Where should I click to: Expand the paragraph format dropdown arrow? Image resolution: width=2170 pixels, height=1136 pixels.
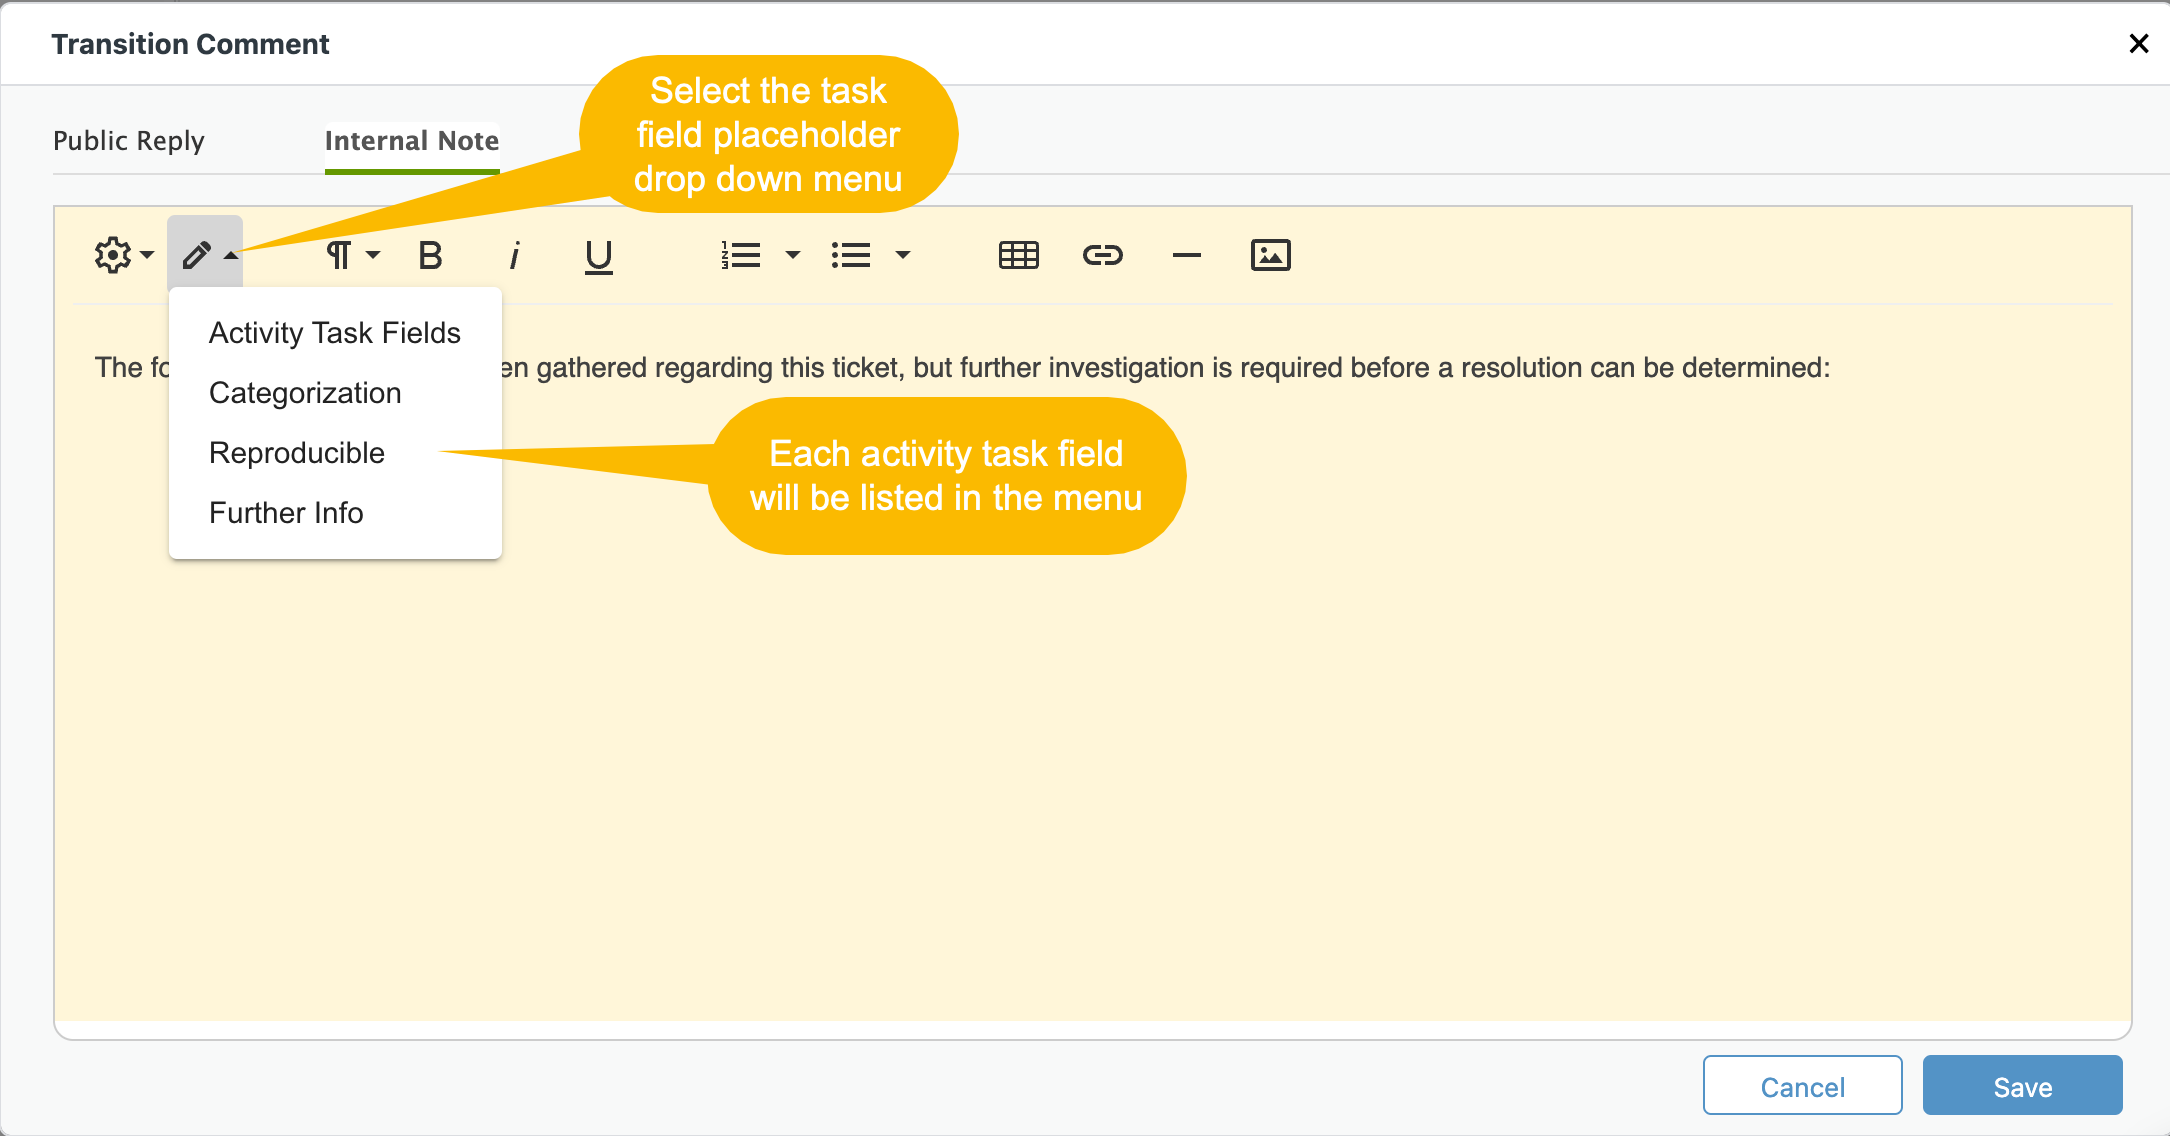(x=373, y=255)
